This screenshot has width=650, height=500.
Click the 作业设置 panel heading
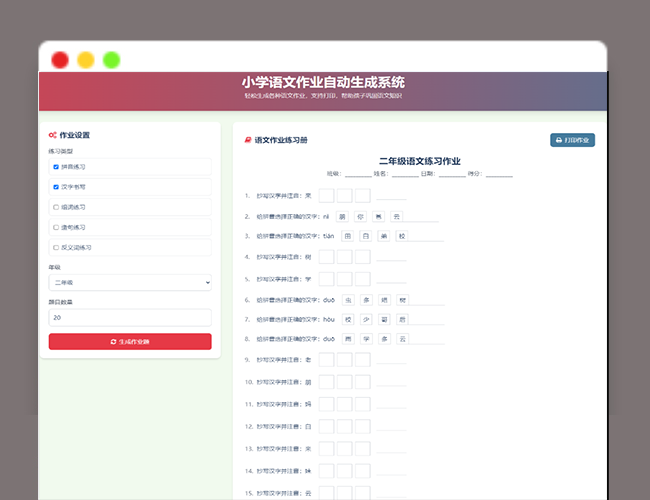(75, 135)
